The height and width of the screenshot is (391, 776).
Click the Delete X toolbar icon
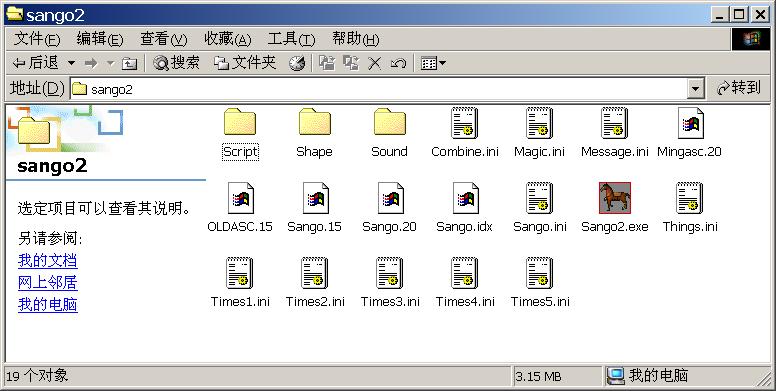pos(375,63)
